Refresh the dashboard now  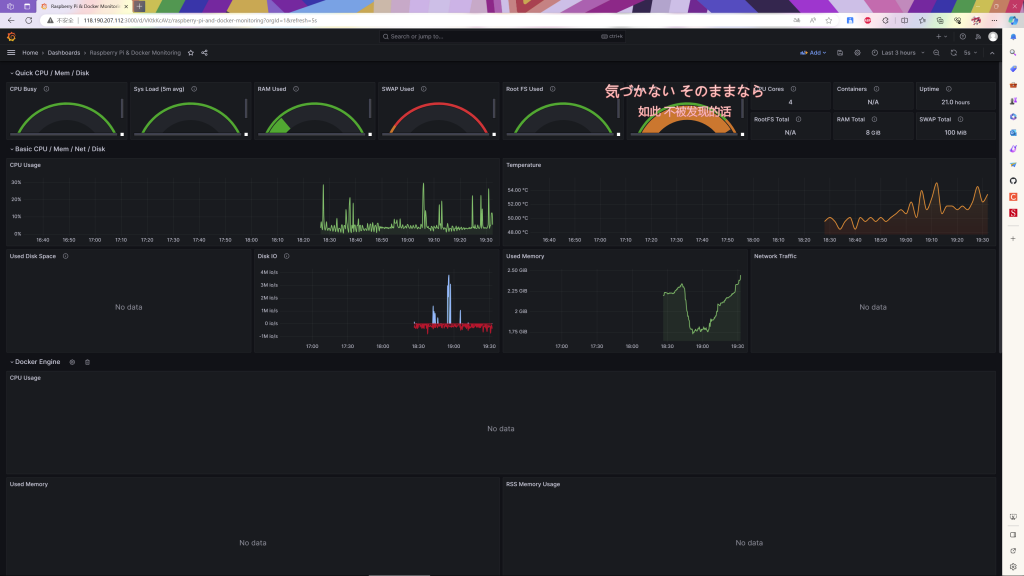click(x=953, y=53)
